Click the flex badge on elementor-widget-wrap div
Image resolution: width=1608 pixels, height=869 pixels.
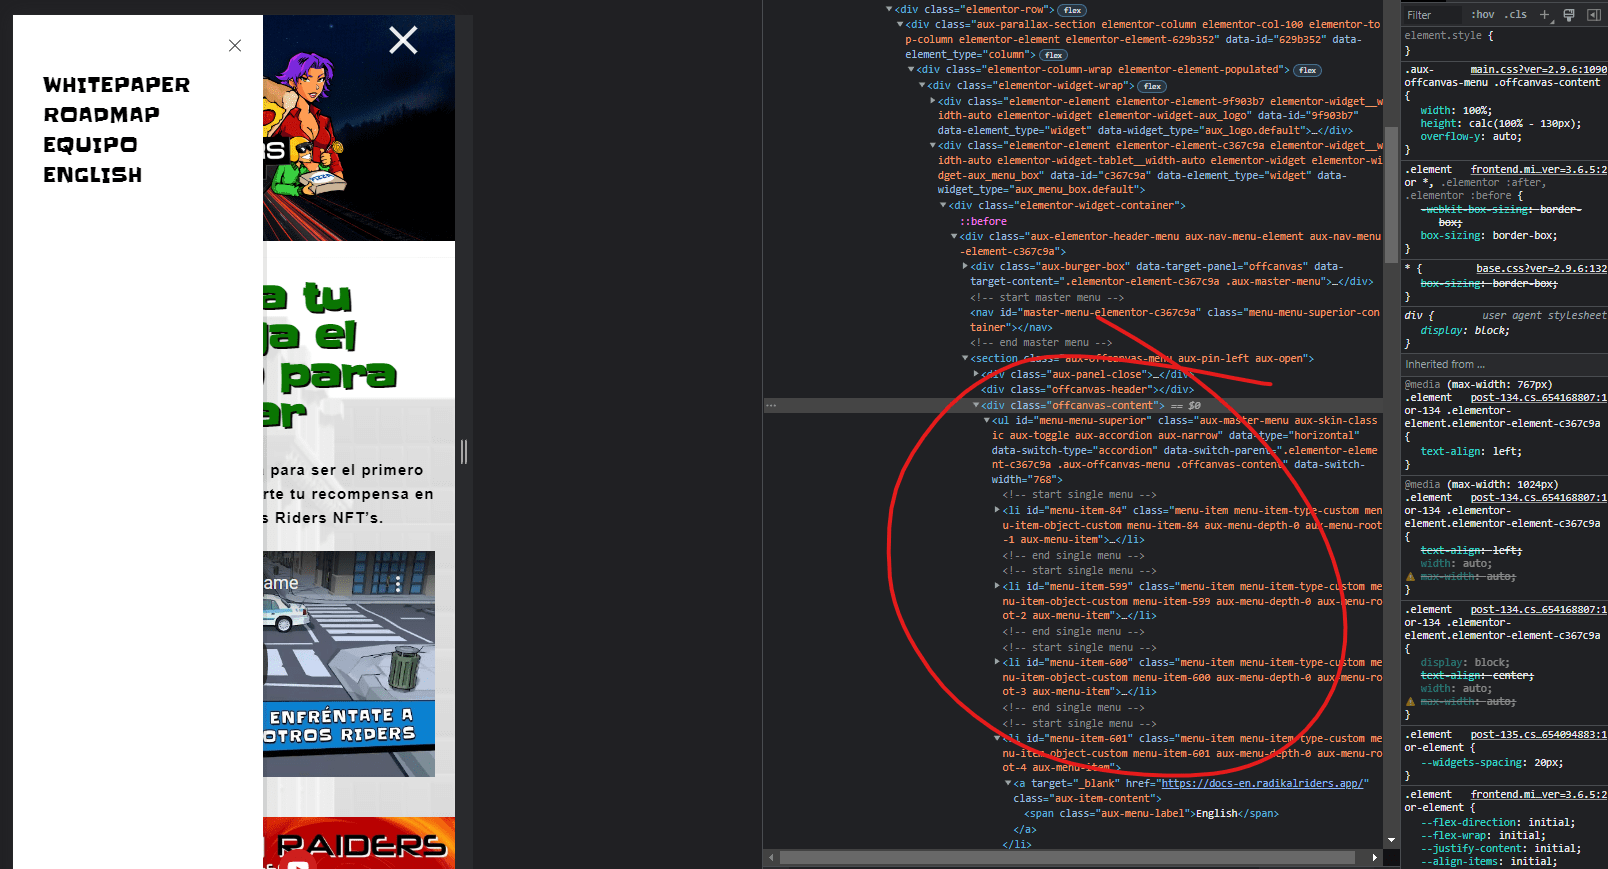click(1152, 86)
